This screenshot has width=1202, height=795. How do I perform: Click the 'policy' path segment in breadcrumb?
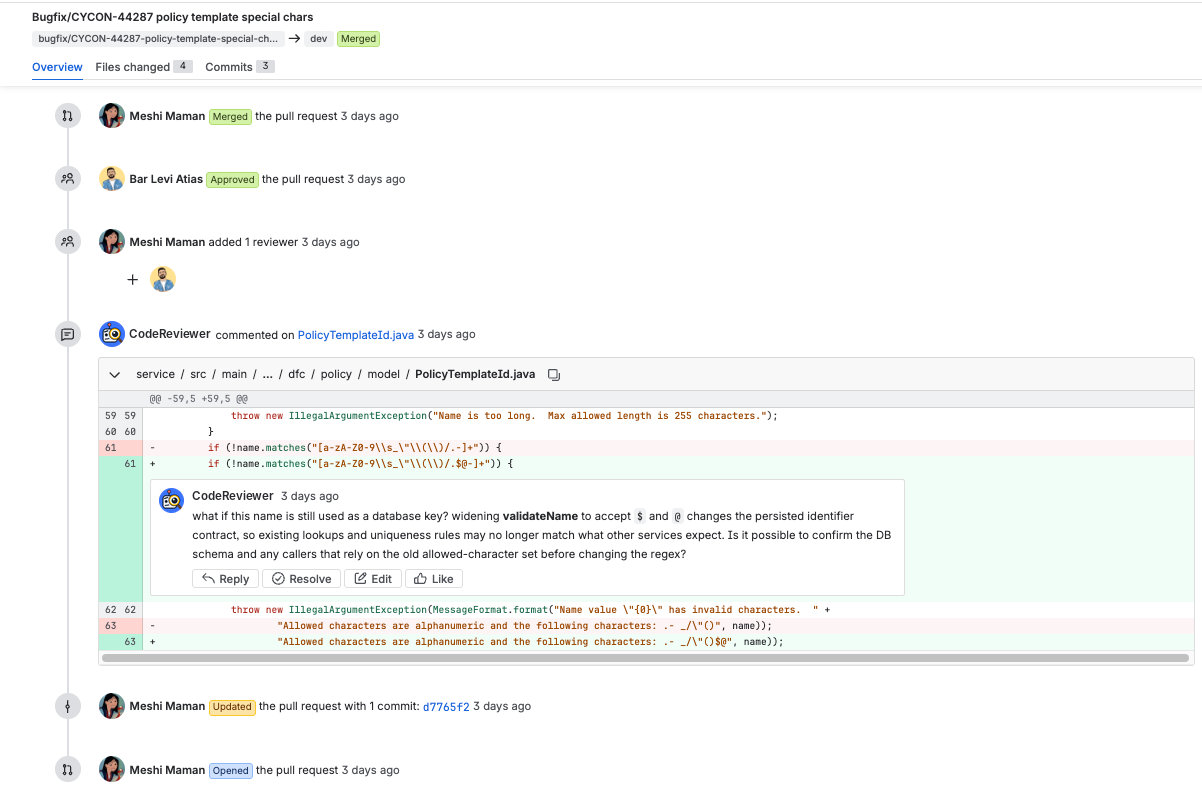(x=336, y=374)
